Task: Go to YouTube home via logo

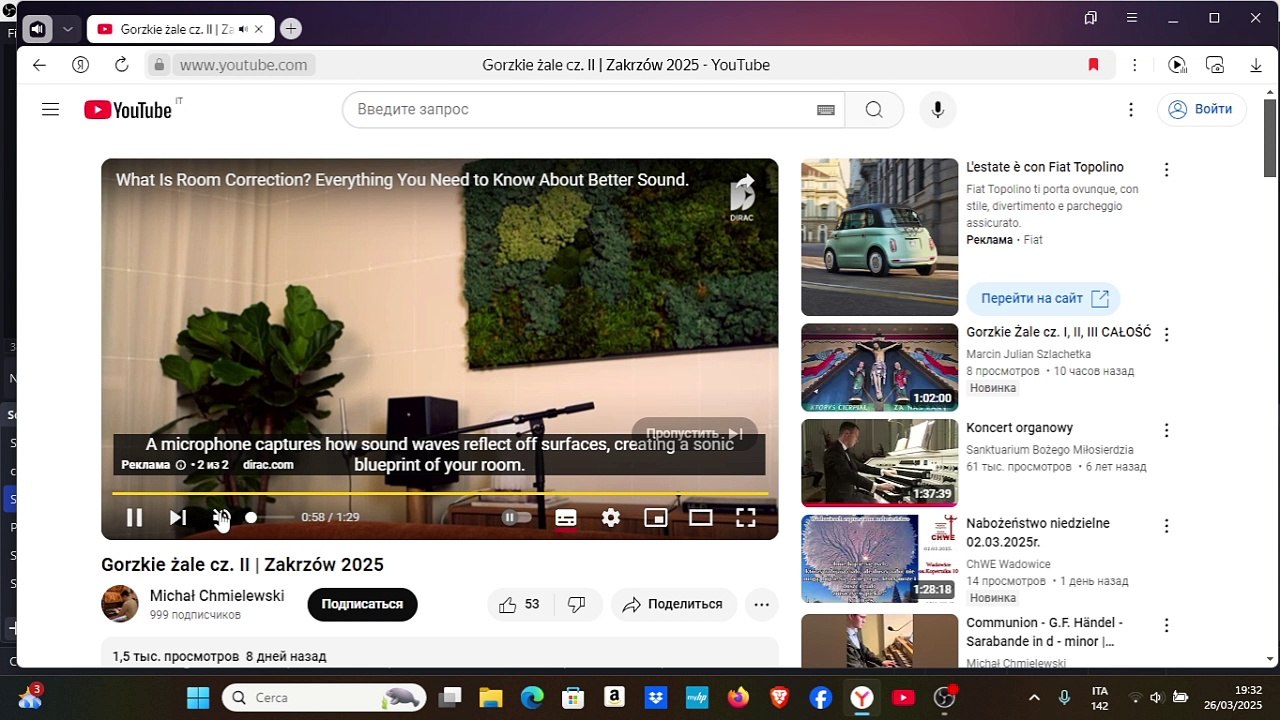Action: point(128,110)
